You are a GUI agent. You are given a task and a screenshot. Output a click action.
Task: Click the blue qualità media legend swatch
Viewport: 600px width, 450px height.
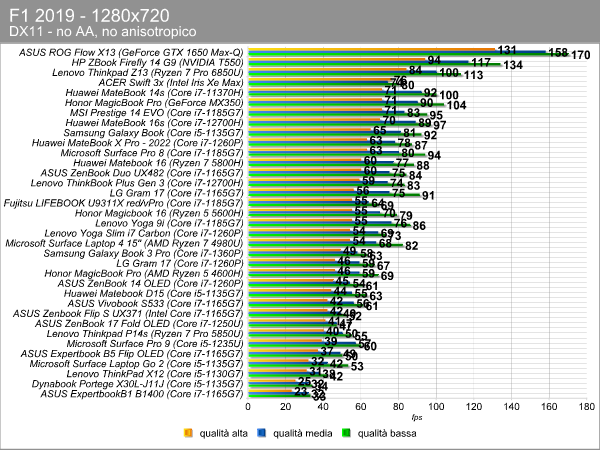[x=262, y=433]
